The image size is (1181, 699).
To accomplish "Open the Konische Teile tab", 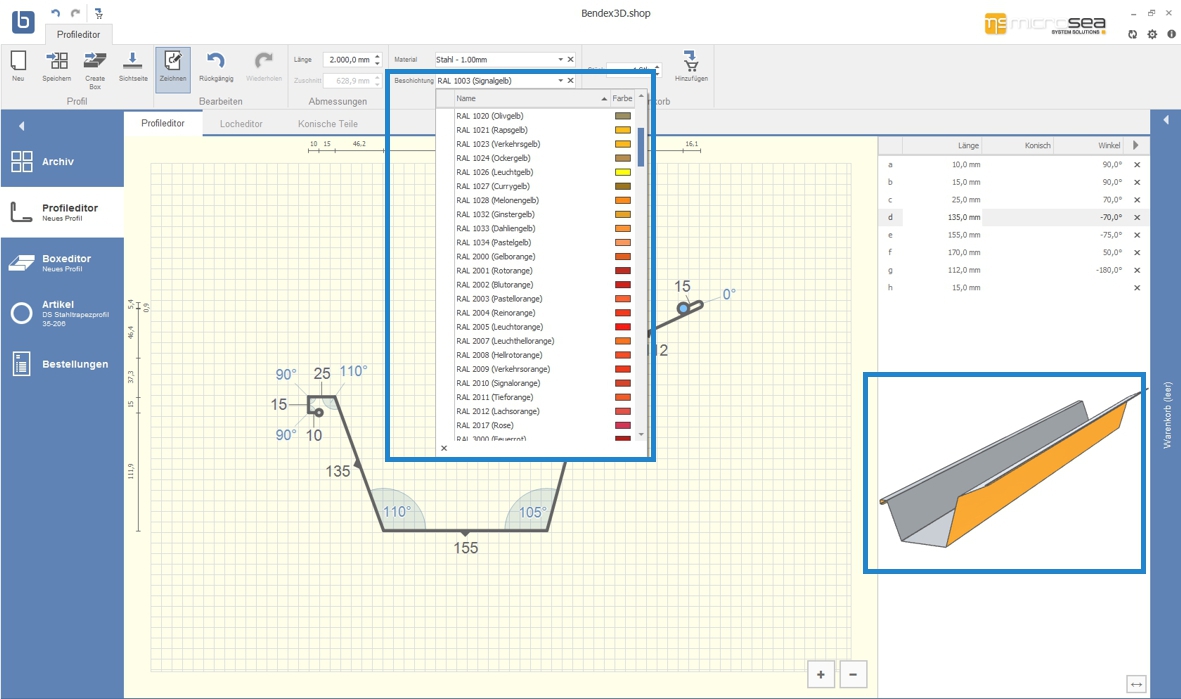I will point(328,124).
